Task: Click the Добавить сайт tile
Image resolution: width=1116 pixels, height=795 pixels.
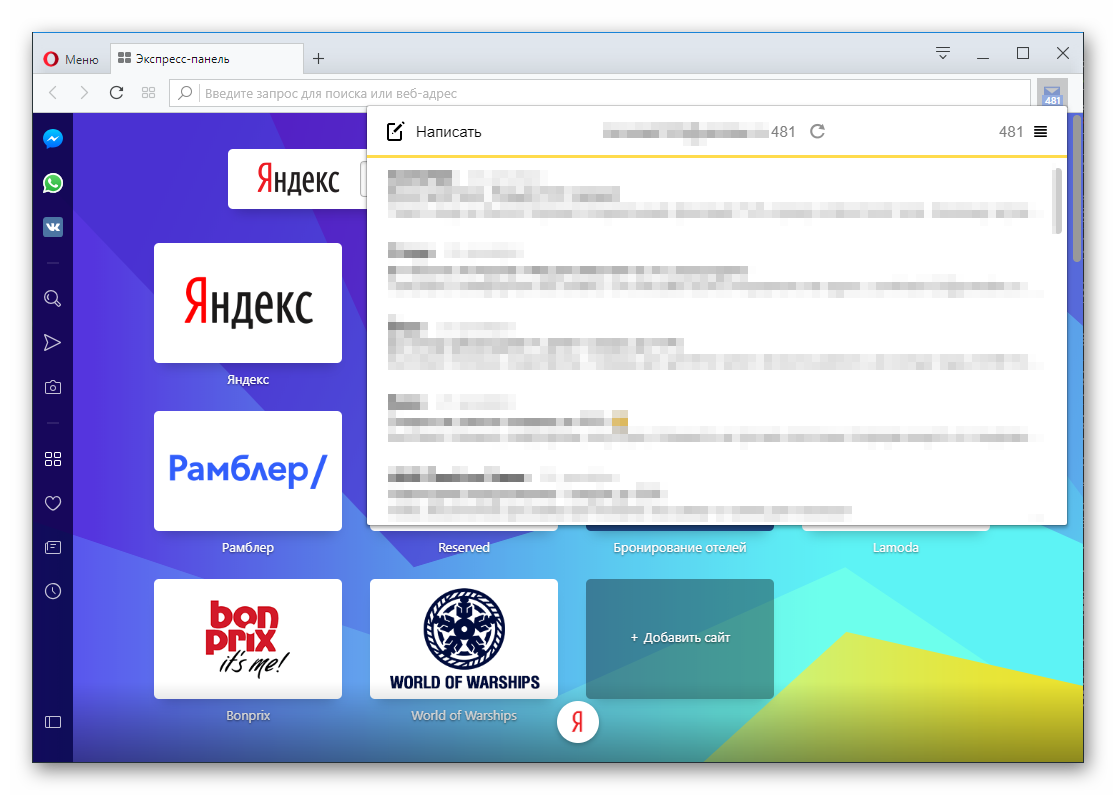Action: (680, 639)
